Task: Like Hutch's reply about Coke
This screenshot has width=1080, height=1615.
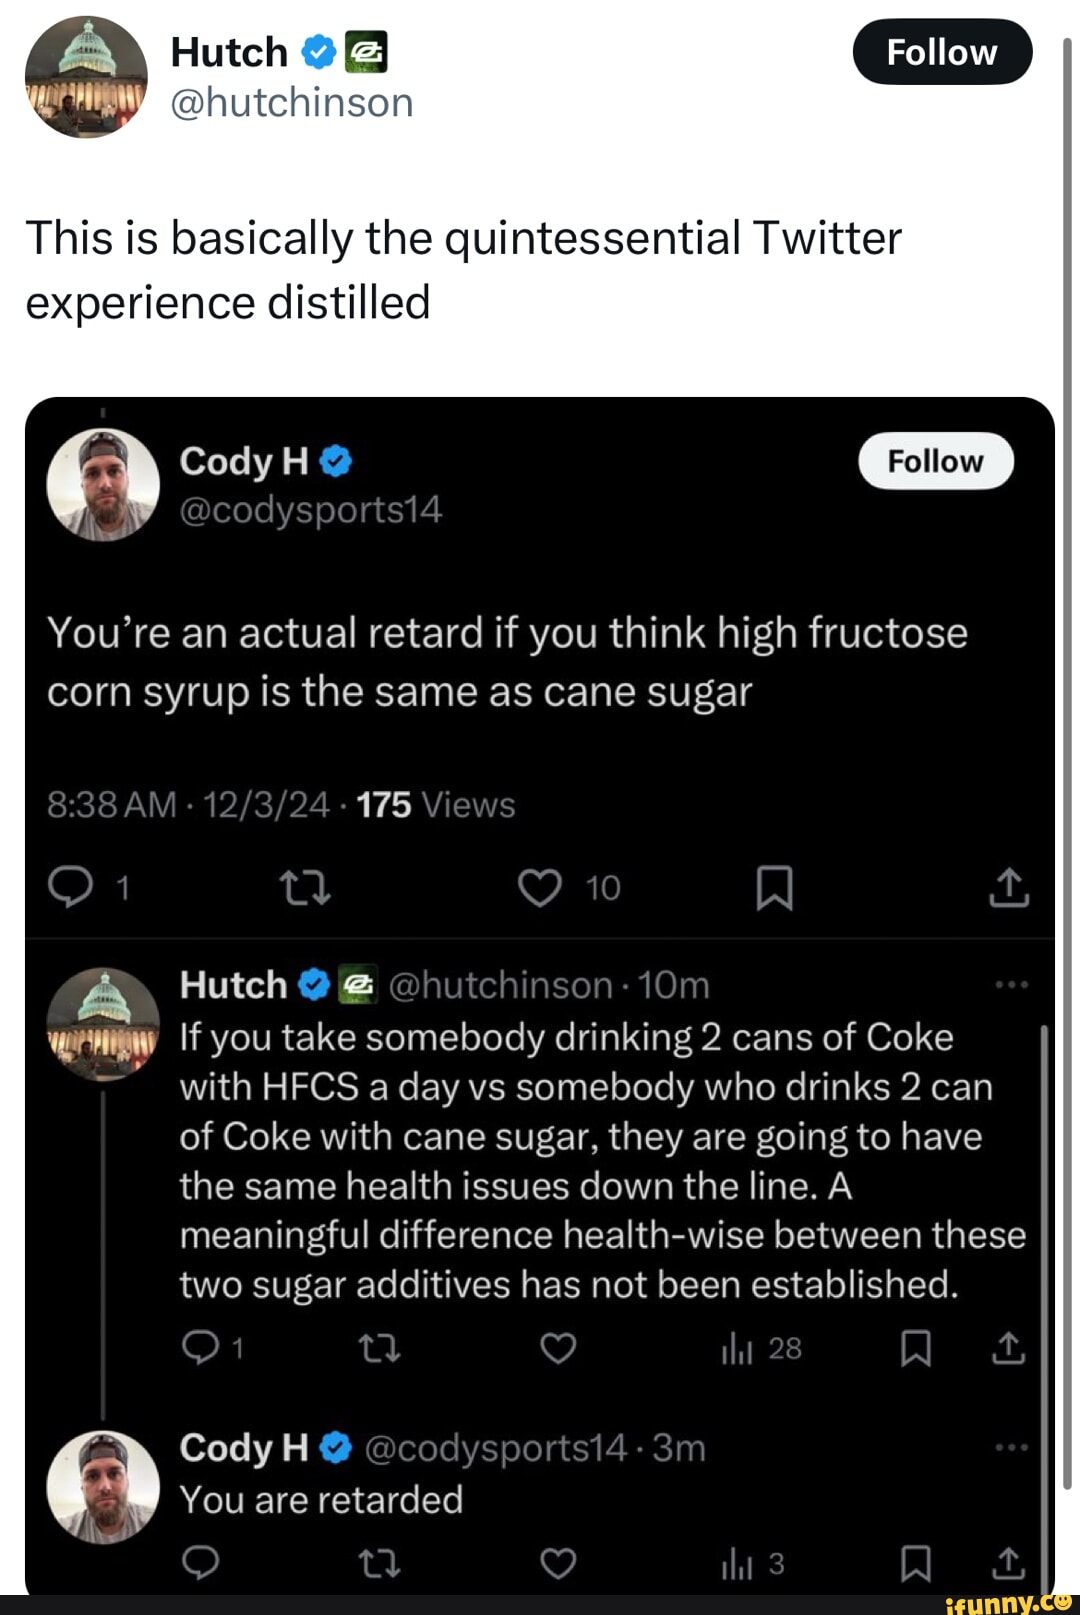Action: pyautogui.click(x=558, y=1349)
